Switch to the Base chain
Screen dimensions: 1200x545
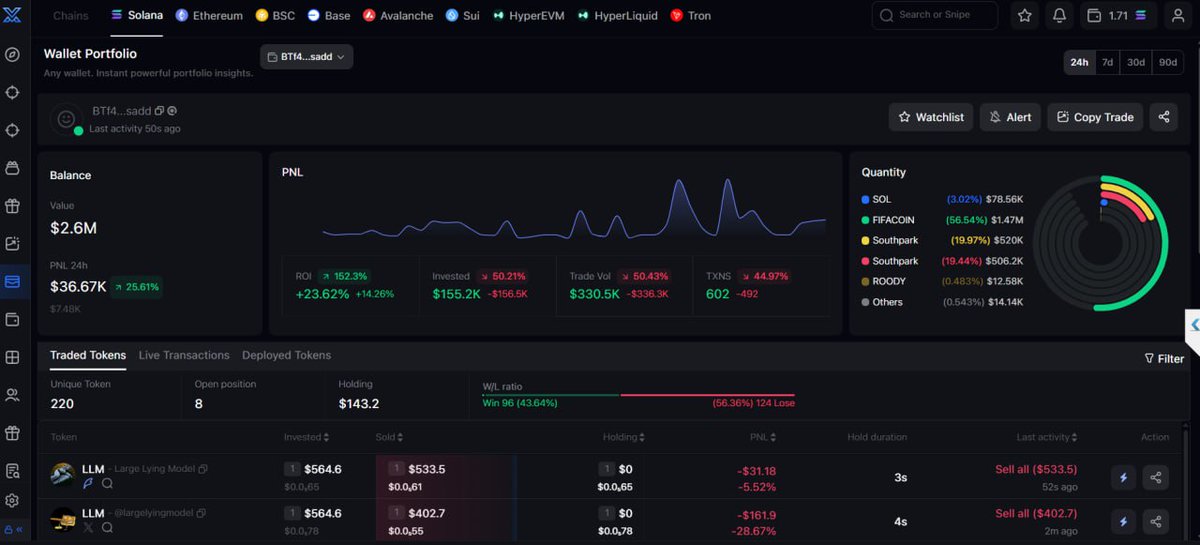pyautogui.click(x=329, y=16)
